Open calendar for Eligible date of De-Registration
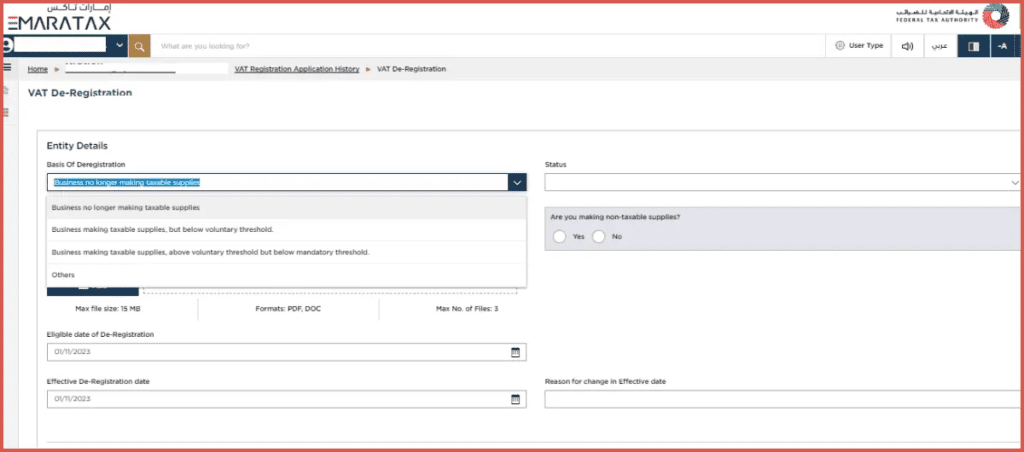 coord(516,352)
